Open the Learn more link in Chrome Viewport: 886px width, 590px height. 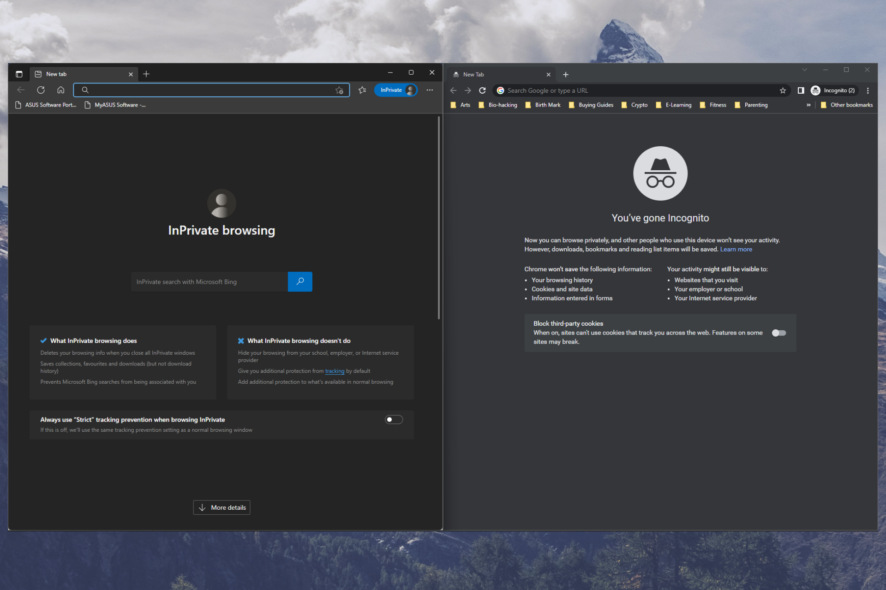click(737, 249)
